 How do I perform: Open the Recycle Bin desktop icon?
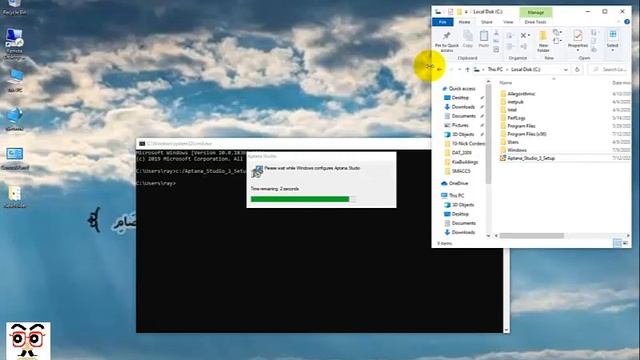pyautogui.click(x=15, y=7)
